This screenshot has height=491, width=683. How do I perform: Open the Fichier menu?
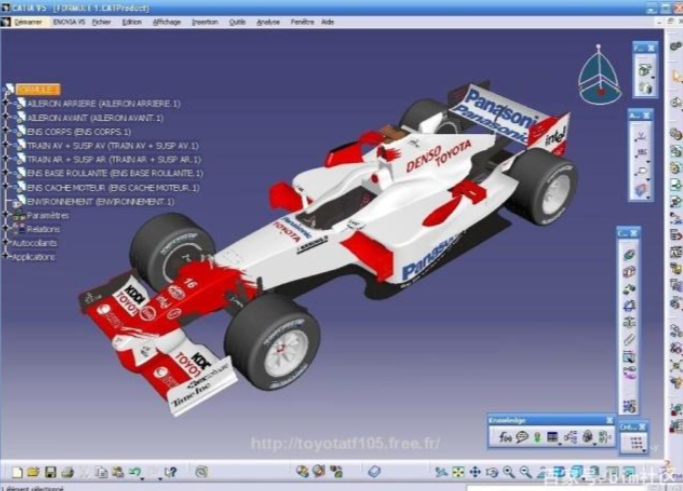click(x=101, y=22)
